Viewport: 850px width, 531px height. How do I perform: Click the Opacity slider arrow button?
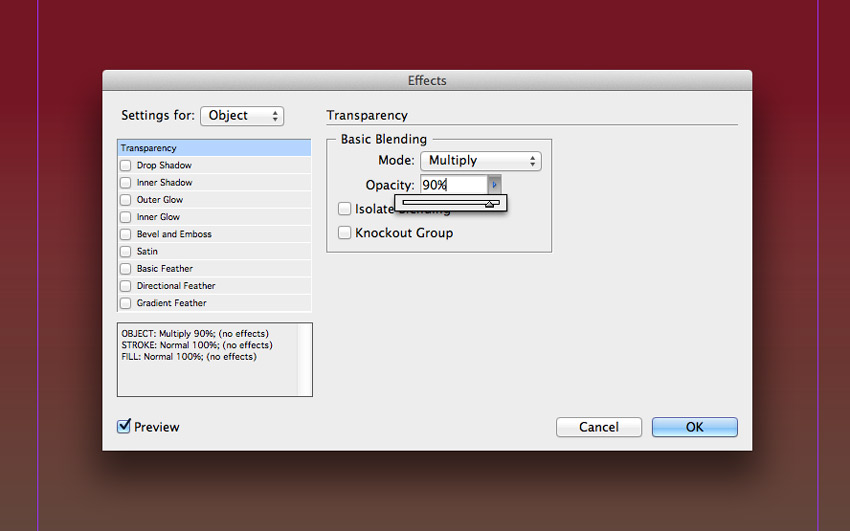[494, 185]
